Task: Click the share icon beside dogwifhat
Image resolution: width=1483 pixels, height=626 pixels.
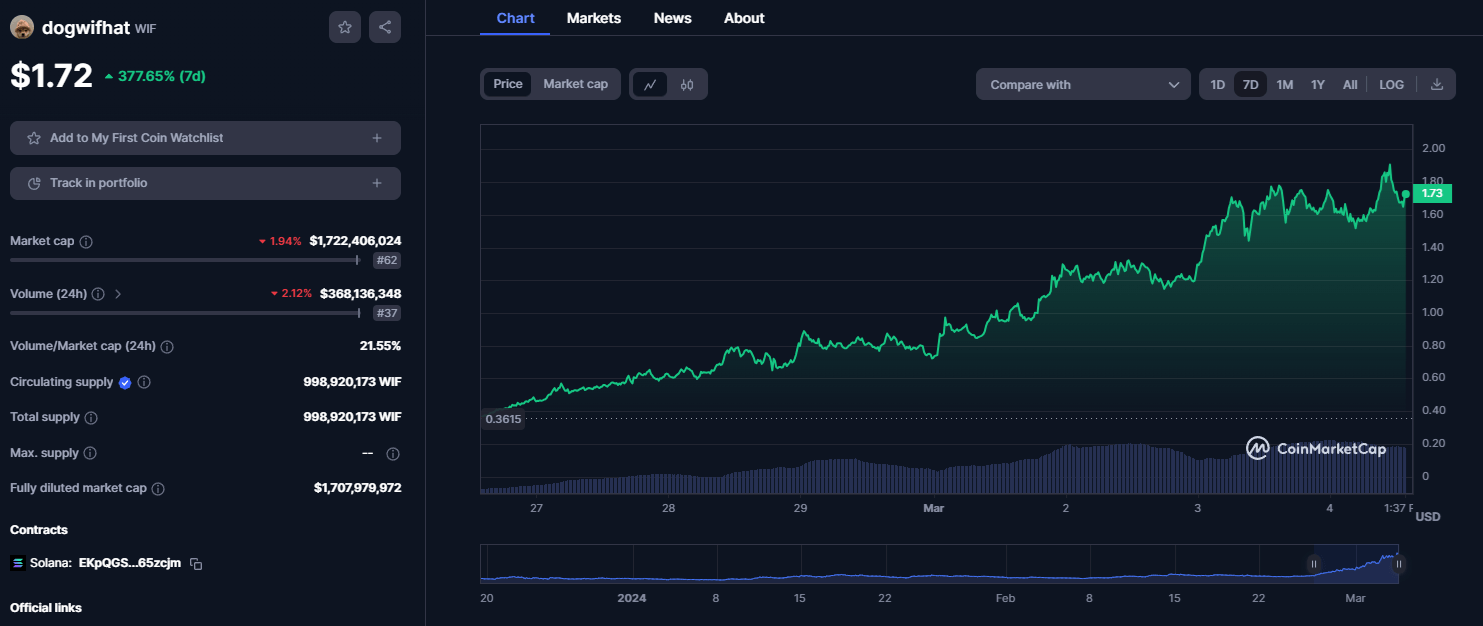Action: tap(385, 27)
